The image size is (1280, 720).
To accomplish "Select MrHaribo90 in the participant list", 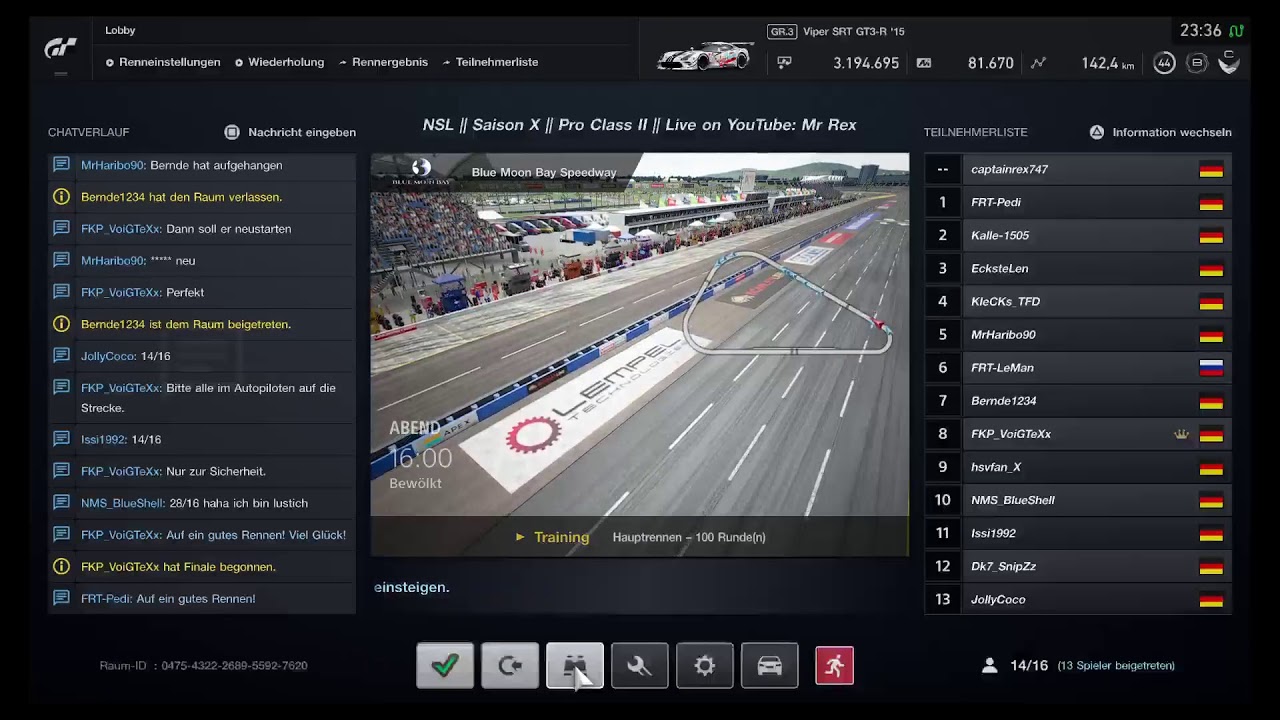I will (x=1078, y=335).
